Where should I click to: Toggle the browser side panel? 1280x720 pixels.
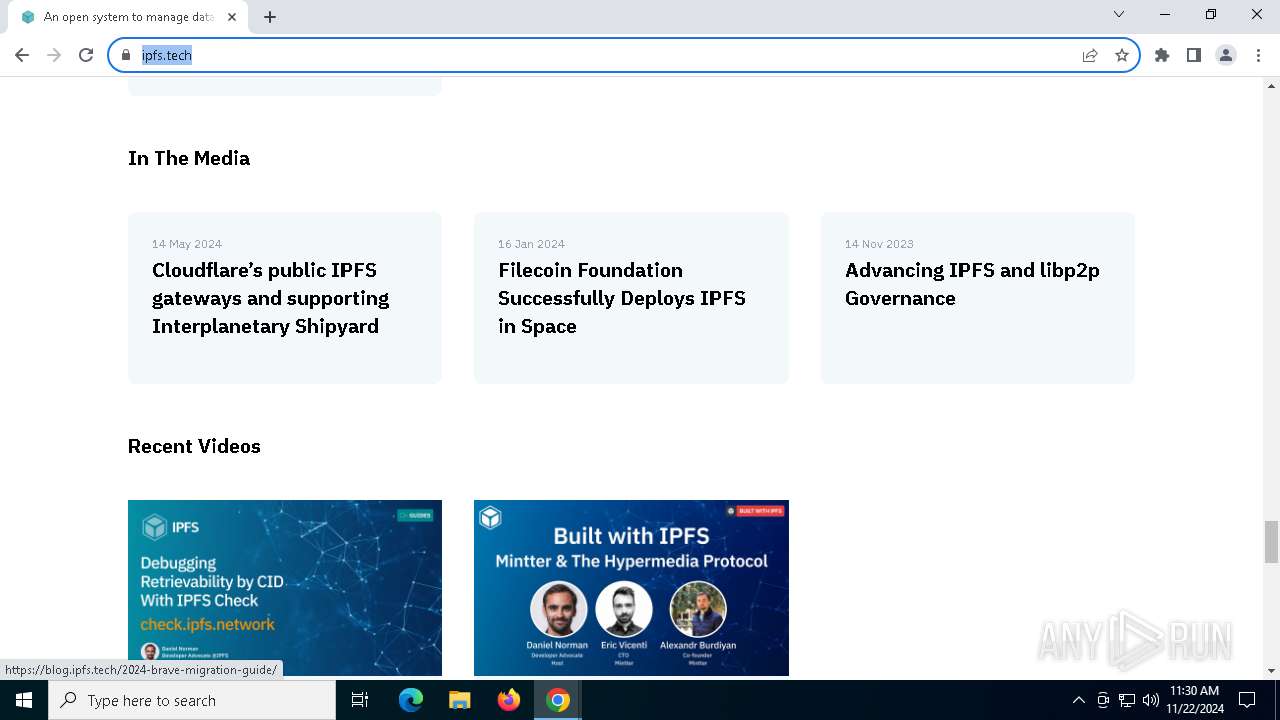[1194, 55]
